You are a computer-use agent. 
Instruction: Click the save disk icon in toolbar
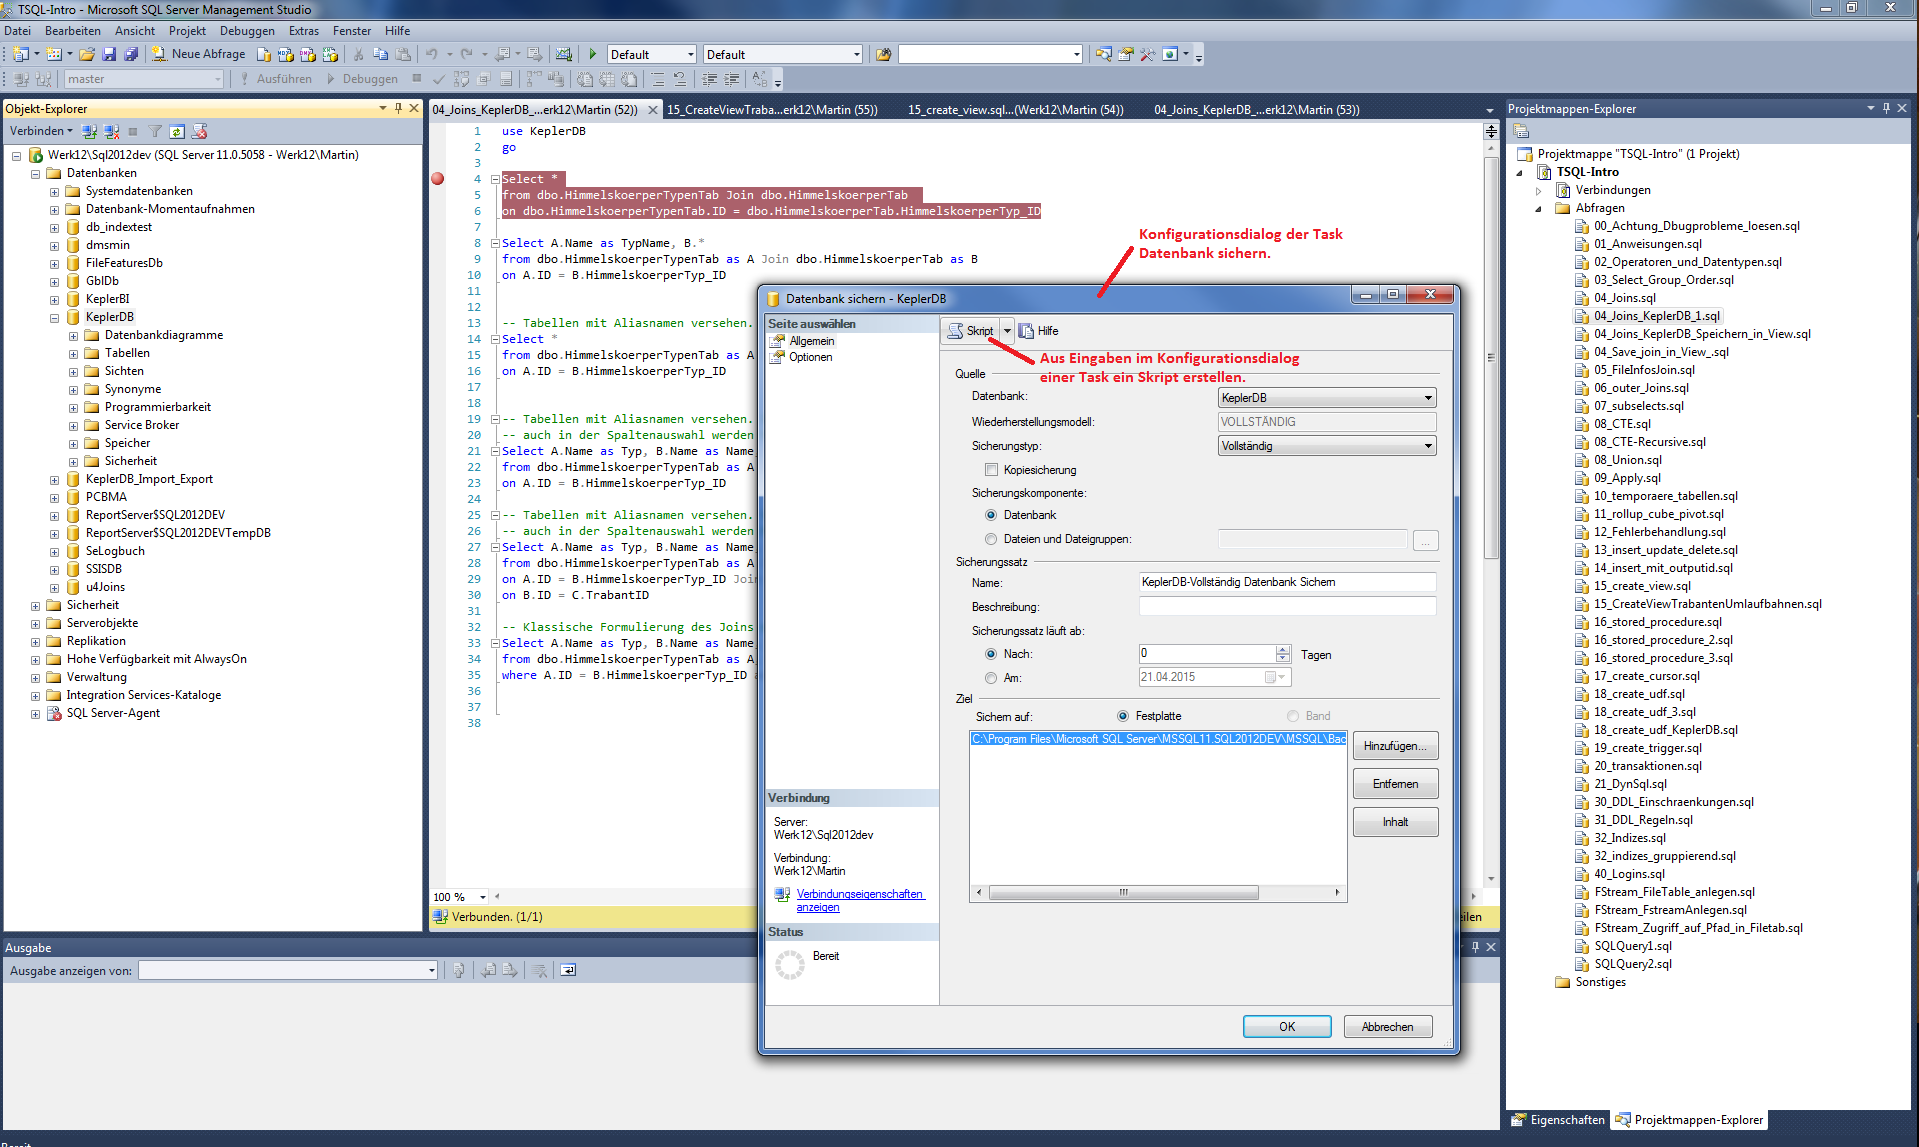tap(109, 54)
